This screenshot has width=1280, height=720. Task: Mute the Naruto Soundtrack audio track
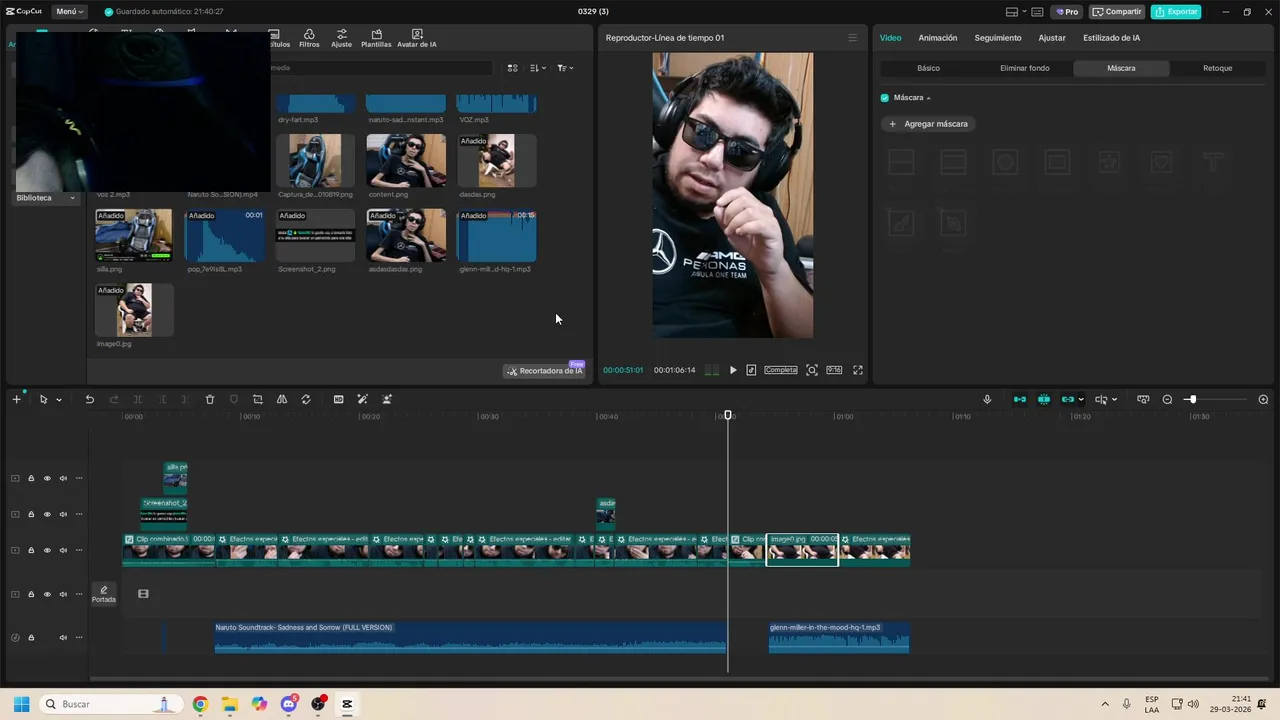63,637
